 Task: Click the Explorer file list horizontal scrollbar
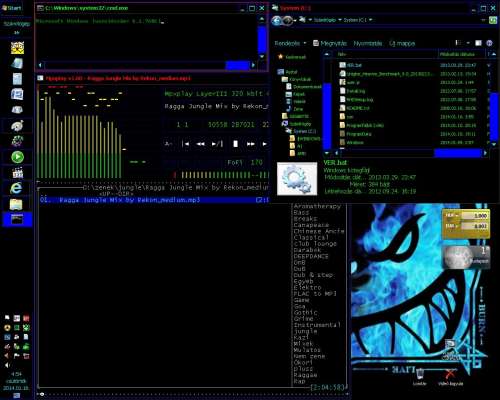coord(458,153)
